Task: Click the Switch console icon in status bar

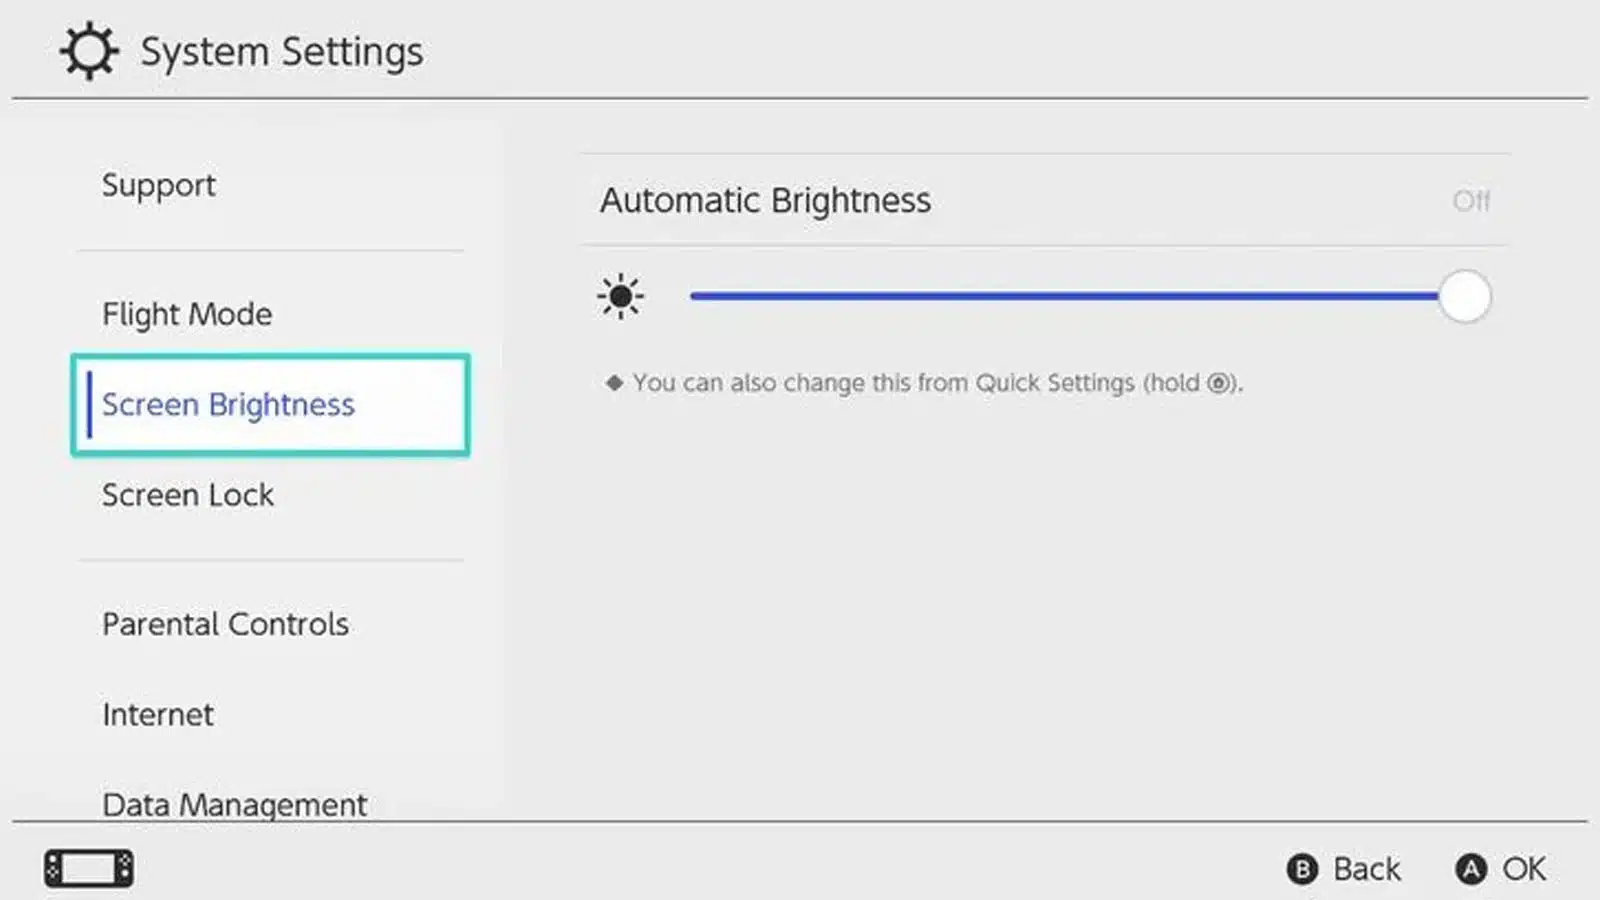Action: [89, 866]
